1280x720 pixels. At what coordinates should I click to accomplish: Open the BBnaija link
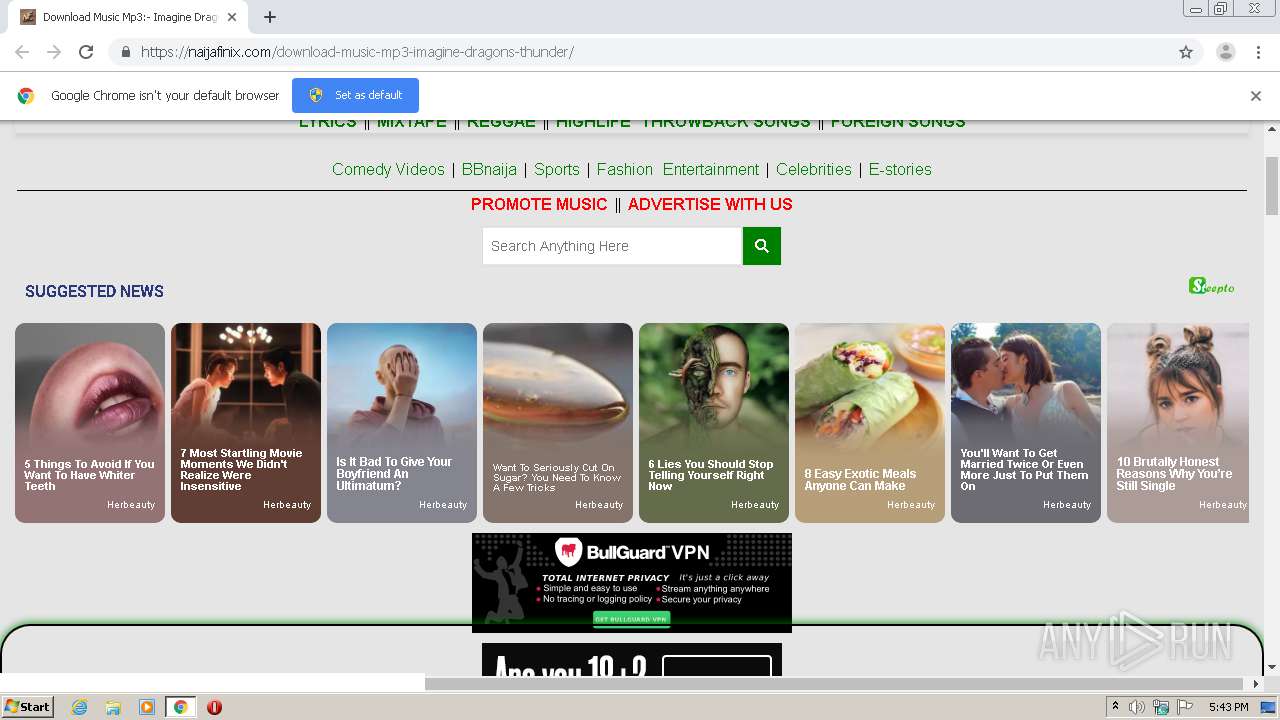489,169
